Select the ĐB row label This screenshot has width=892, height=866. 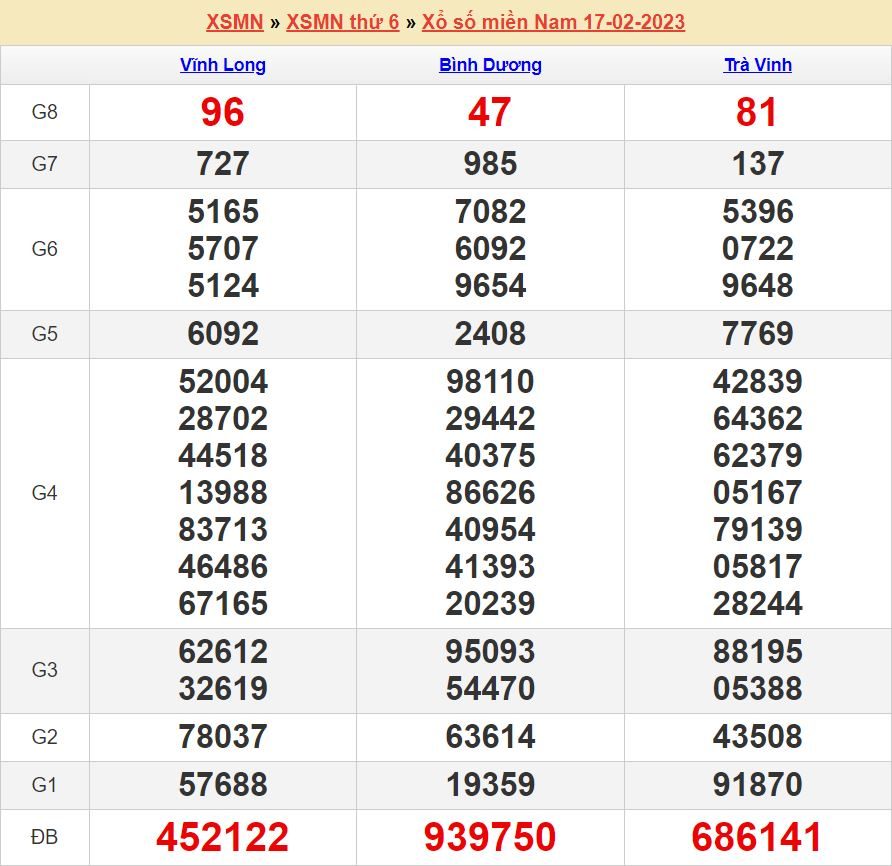pos(44,837)
